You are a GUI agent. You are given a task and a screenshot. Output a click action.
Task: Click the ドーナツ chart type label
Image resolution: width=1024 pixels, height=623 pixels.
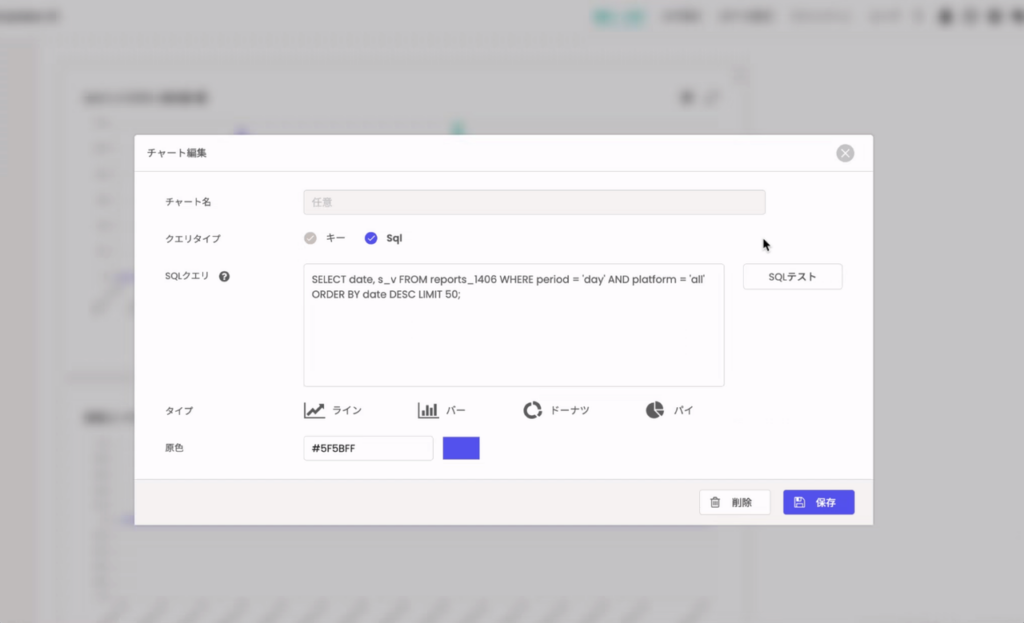click(570, 410)
